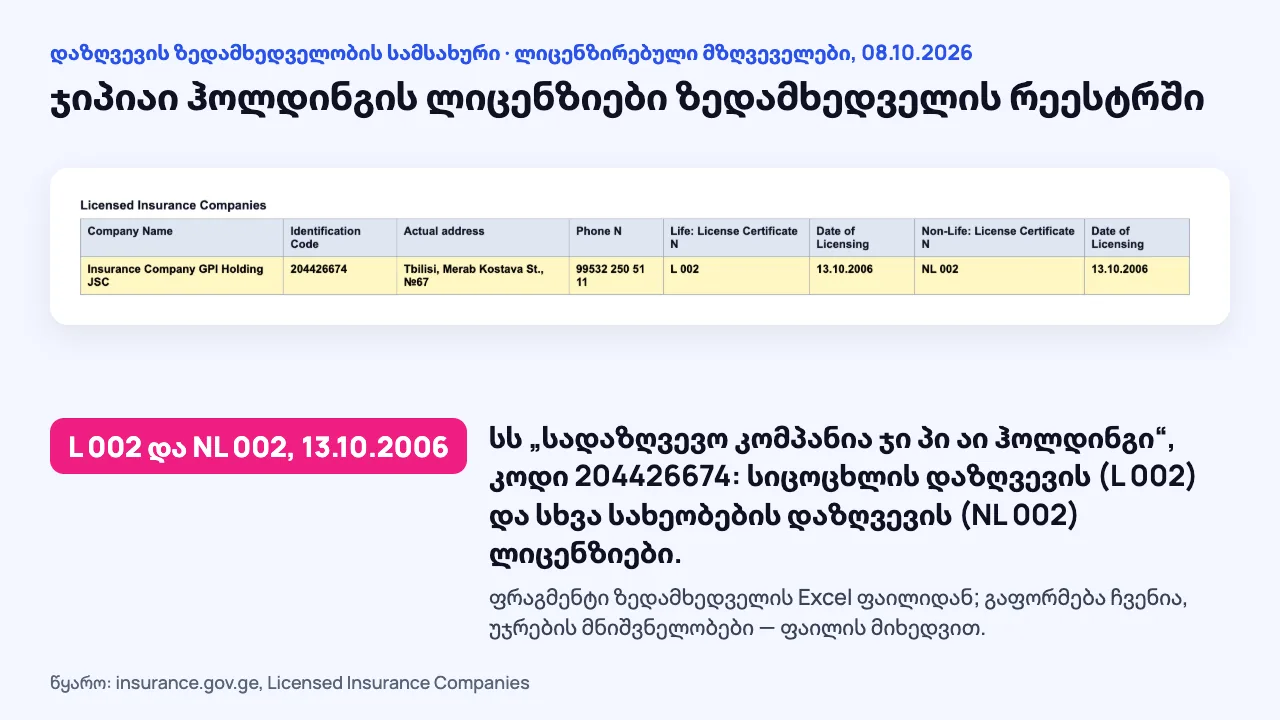Select the 'L 002' license cell
The height and width of the screenshot is (720, 1280).
[x=736, y=276]
